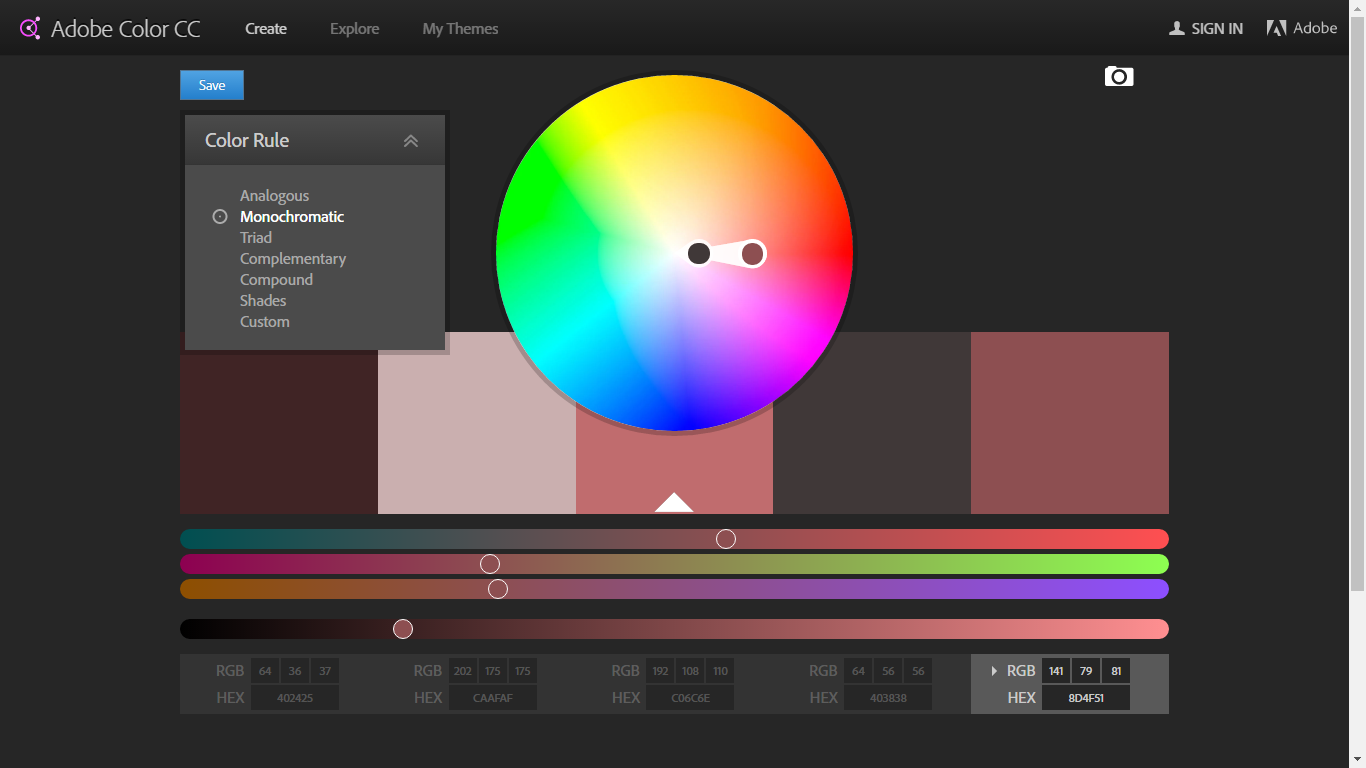Viewport: 1366px width, 768px height.
Task: Click the white base color triangle marker
Action: tap(674, 502)
